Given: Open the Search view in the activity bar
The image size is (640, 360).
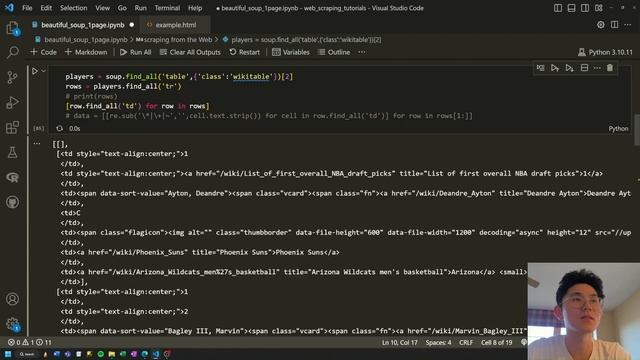Looking at the screenshot, I should pyautogui.click(x=13, y=52).
